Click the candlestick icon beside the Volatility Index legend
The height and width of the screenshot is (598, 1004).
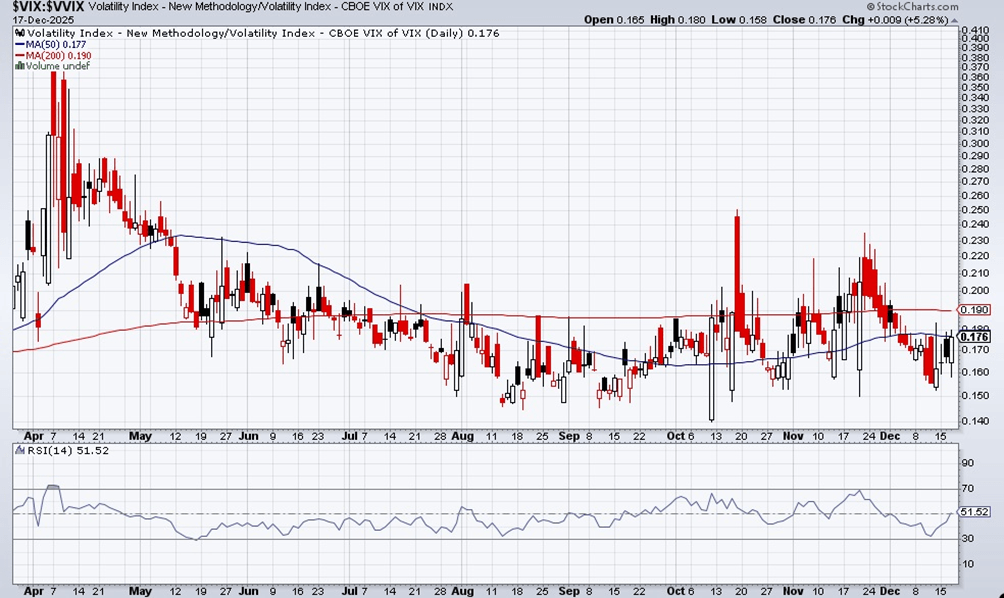coord(20,33)
